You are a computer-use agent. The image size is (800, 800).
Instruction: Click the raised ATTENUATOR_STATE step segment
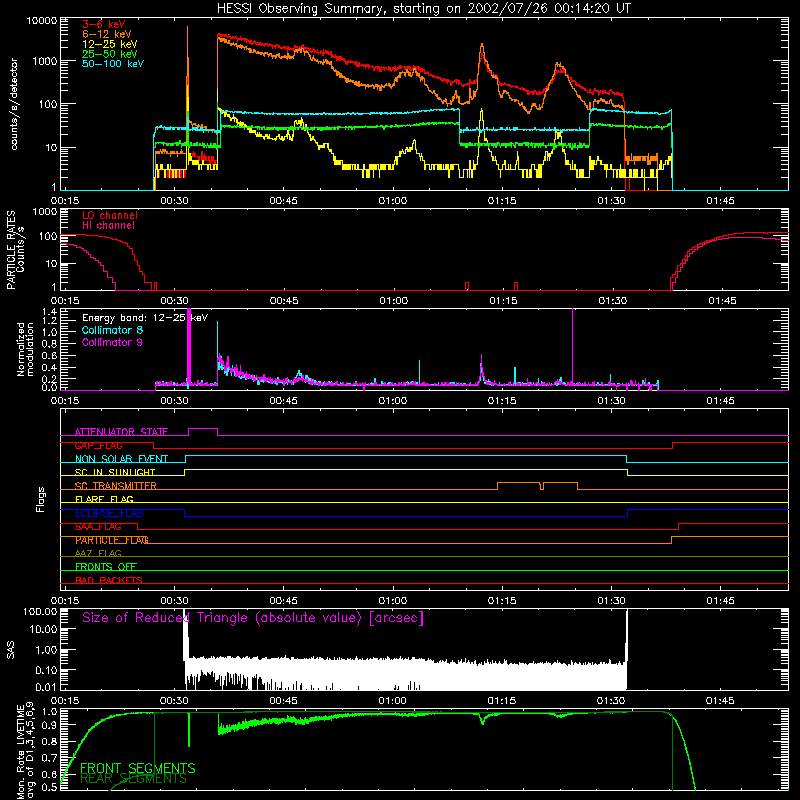point(203,429)
